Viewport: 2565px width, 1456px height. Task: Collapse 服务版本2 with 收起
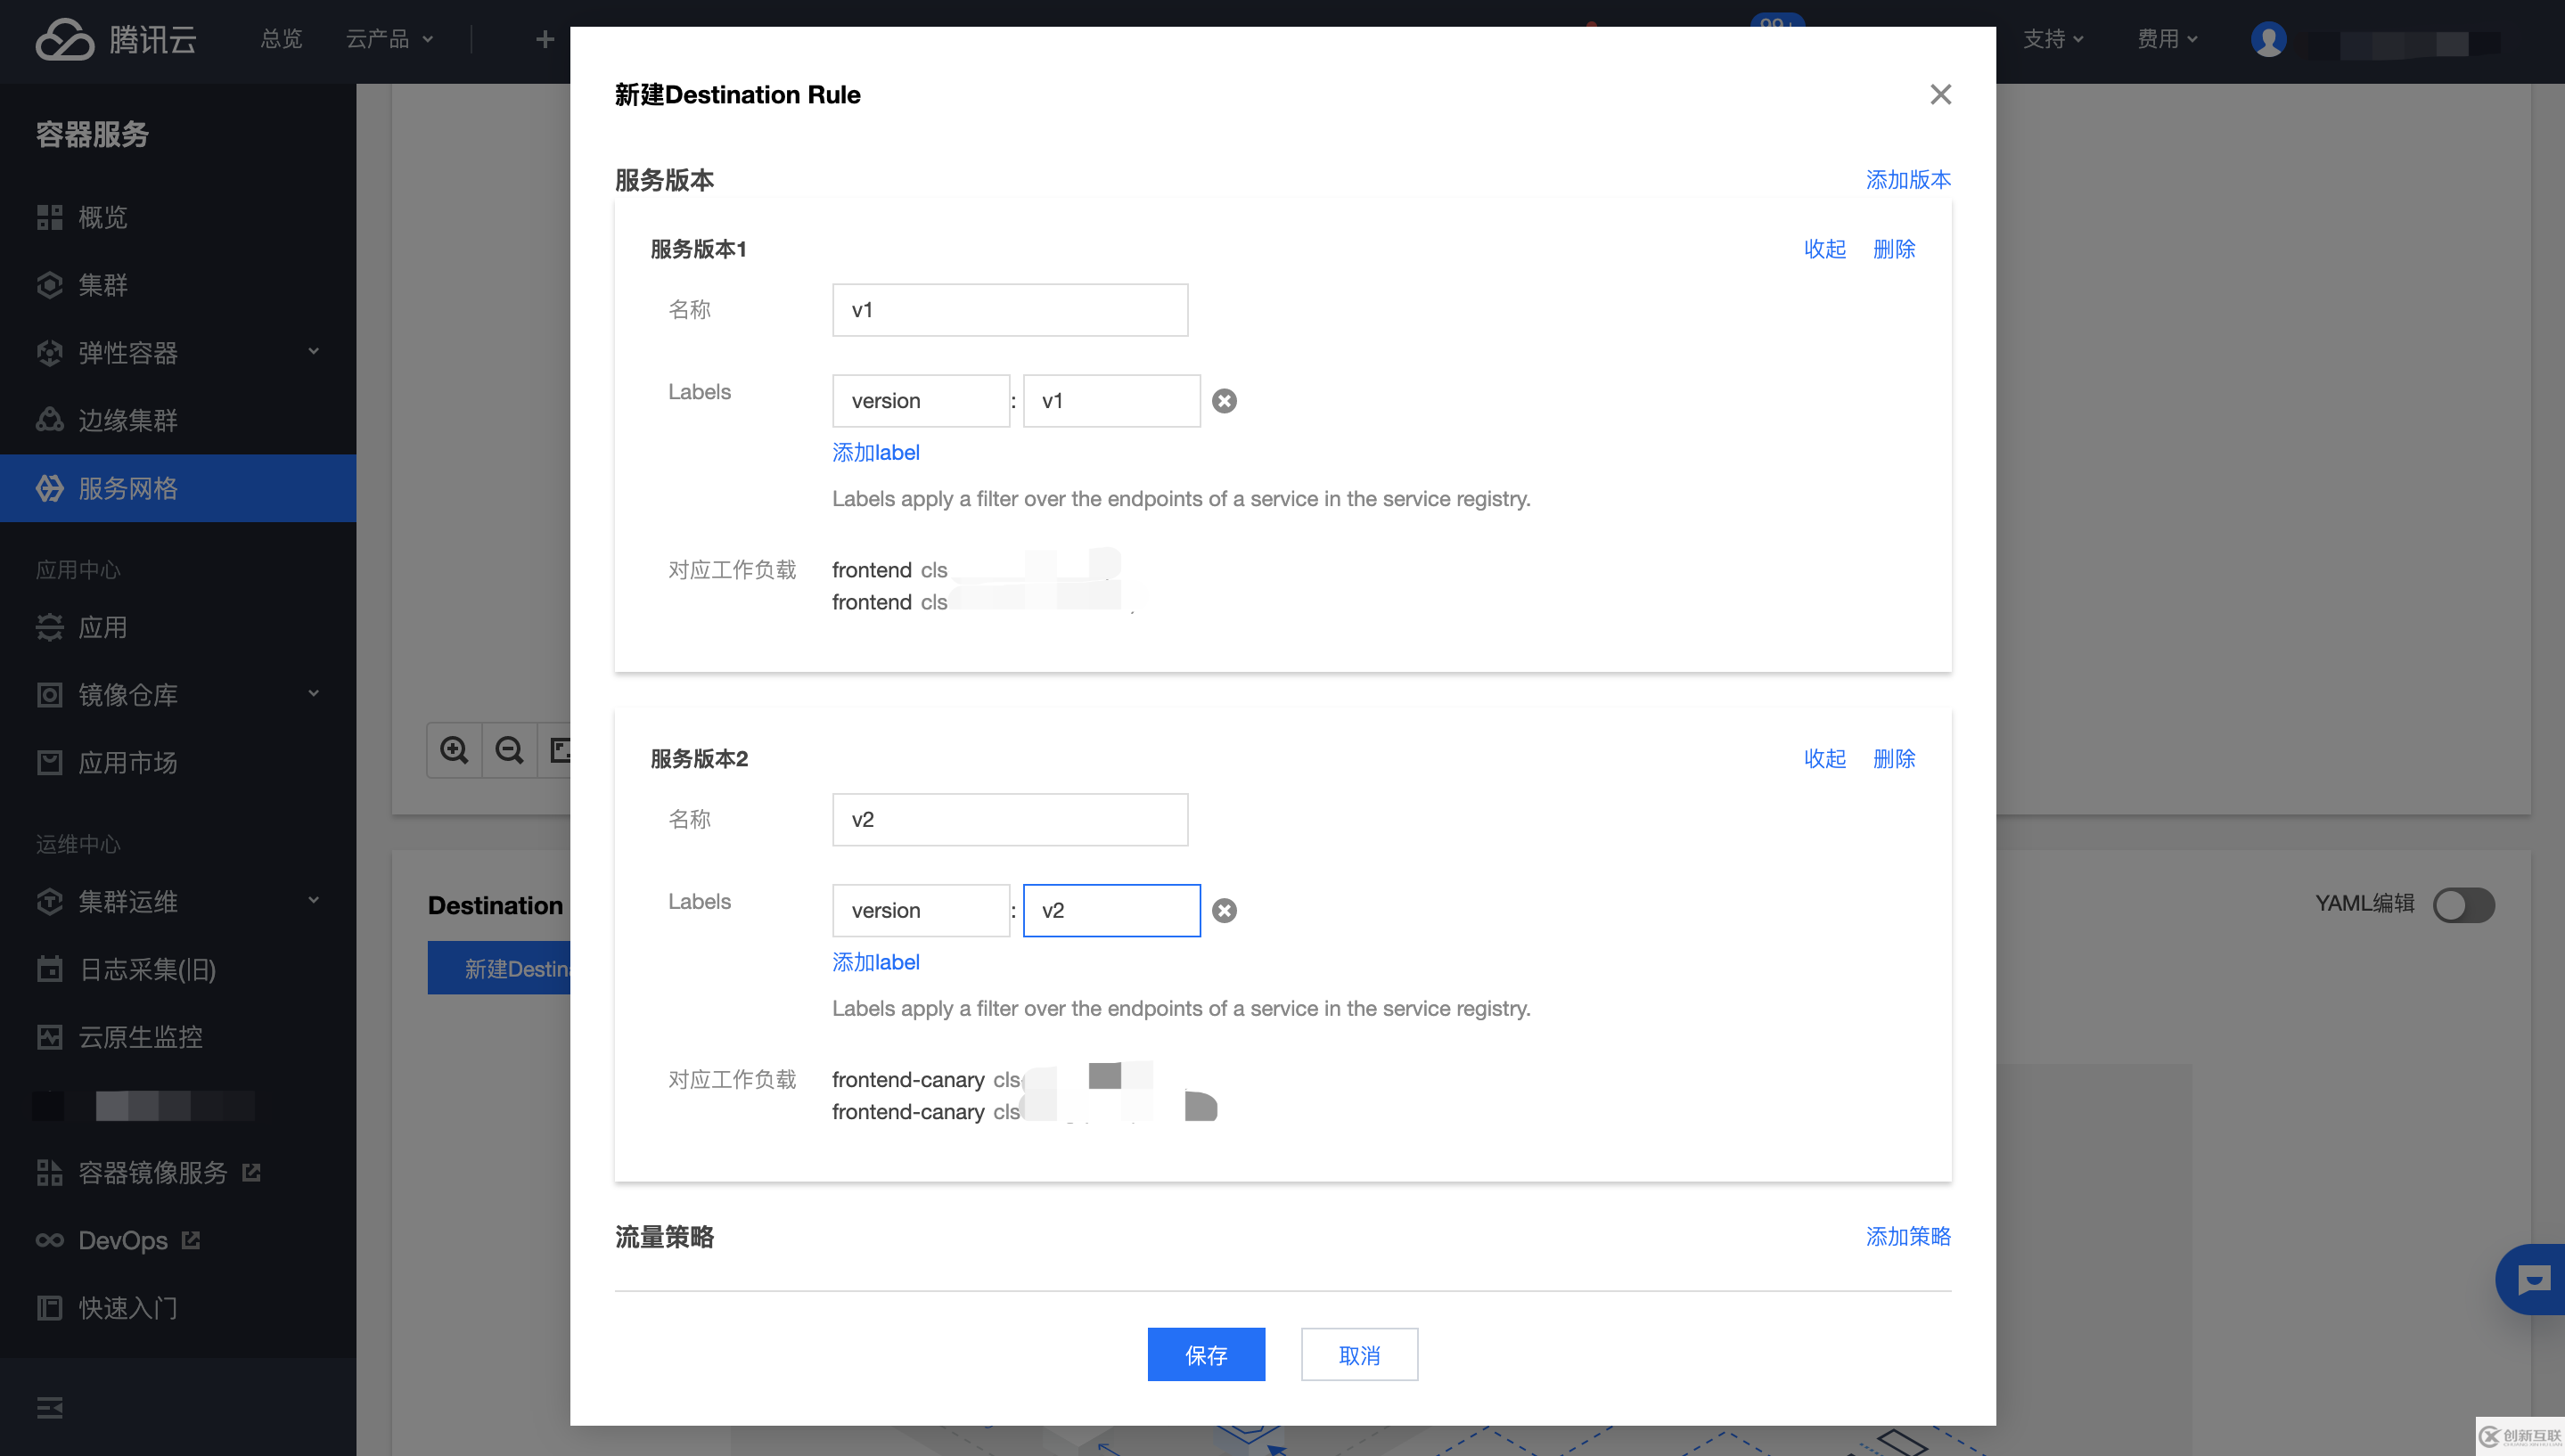pyautogui.click(x=1825, y=759)
